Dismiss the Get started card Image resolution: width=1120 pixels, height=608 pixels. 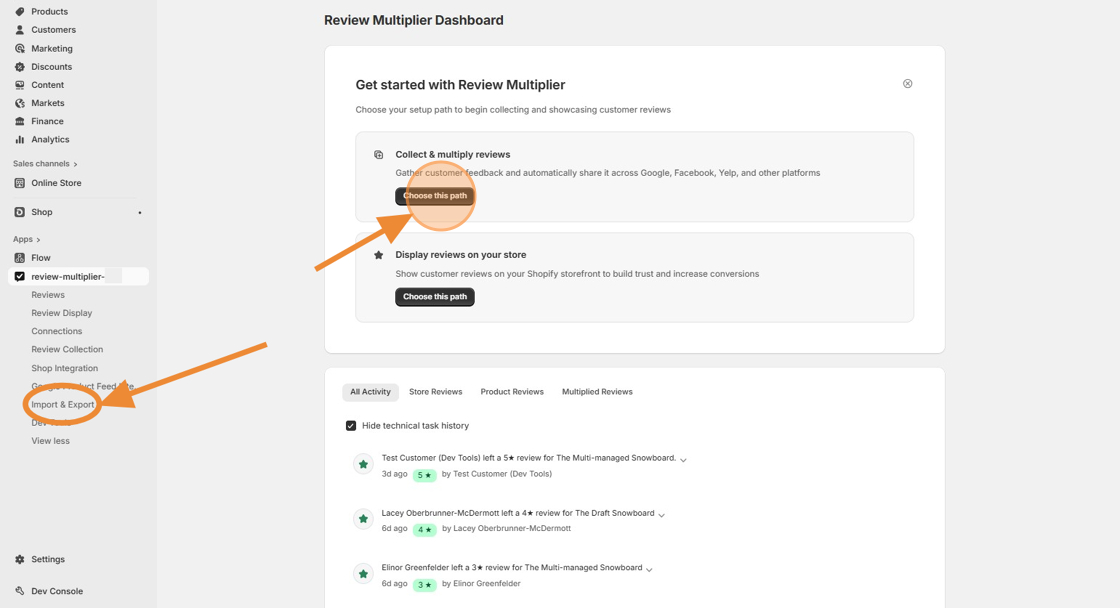907,84
